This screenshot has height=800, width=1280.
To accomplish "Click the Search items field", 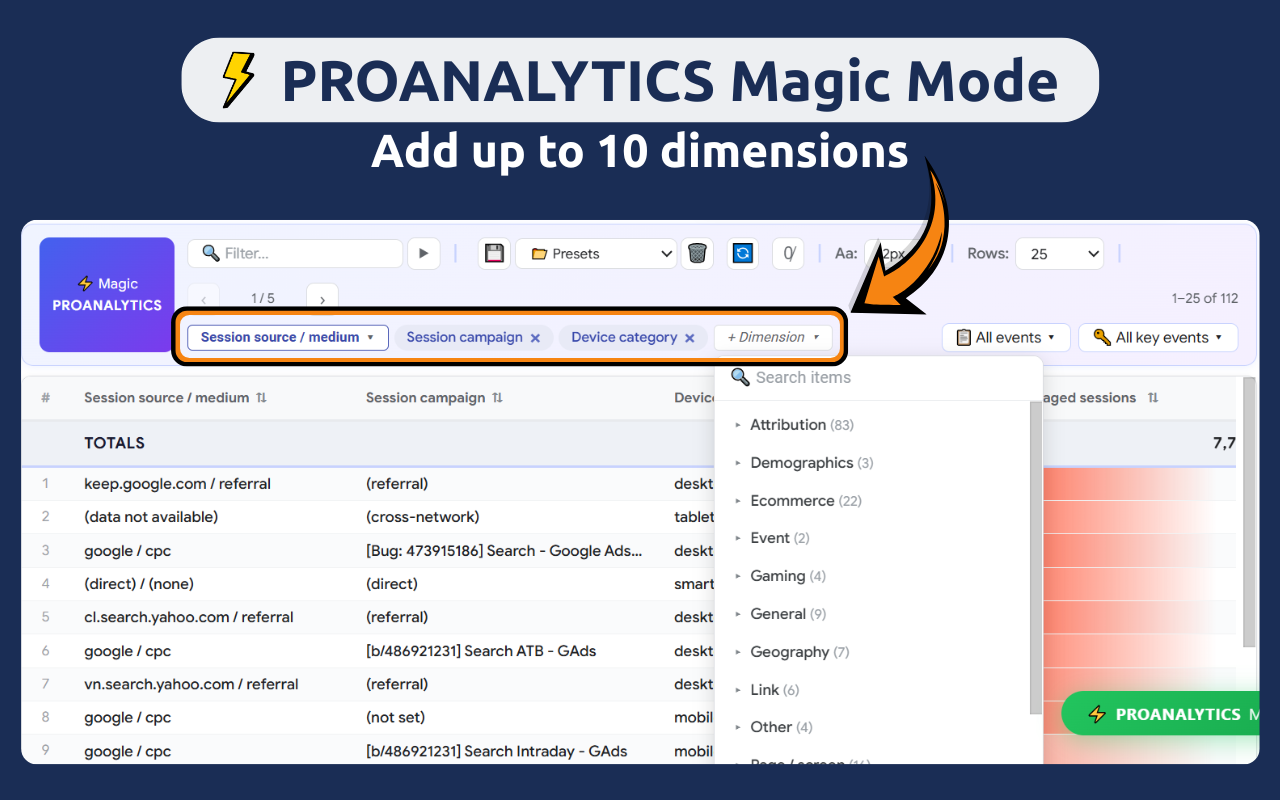I will [x=878, y=377].
